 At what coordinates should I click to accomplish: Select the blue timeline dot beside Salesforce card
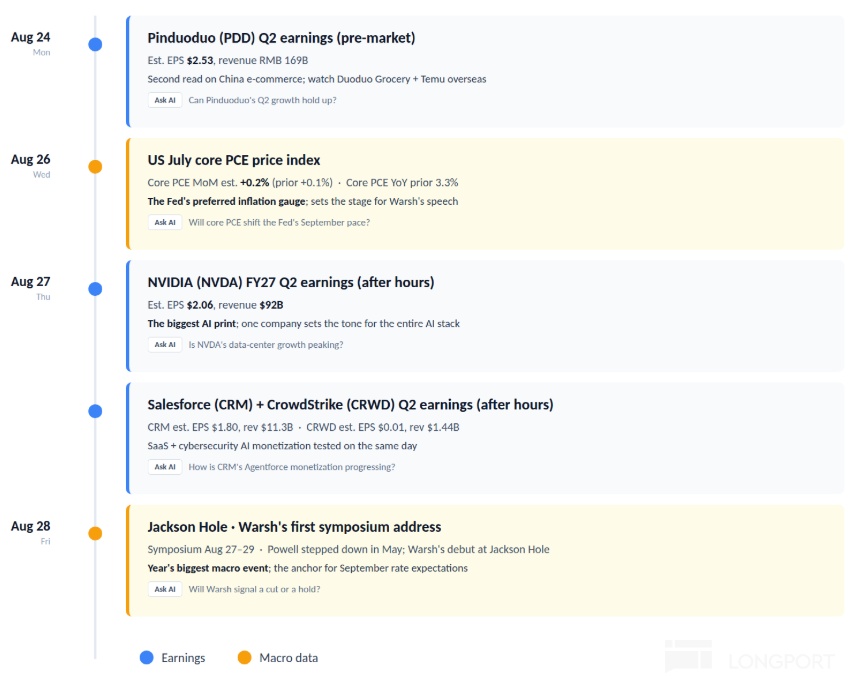click(95, 411)
